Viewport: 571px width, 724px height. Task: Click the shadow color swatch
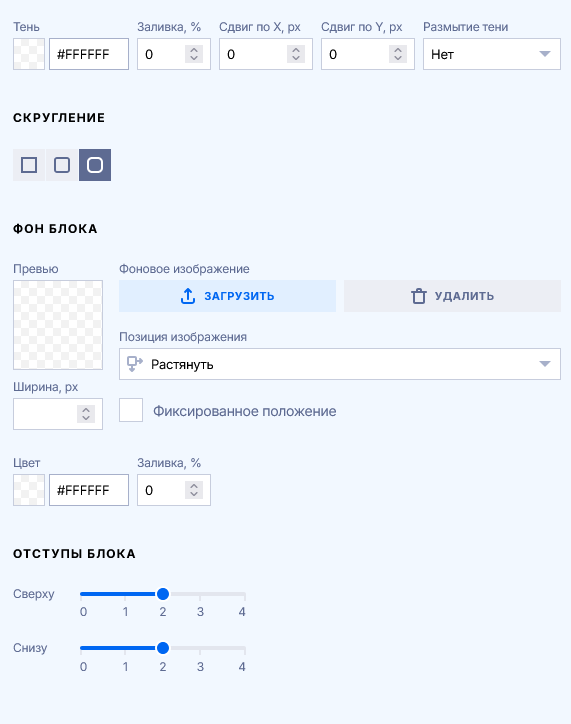point(29,54)
